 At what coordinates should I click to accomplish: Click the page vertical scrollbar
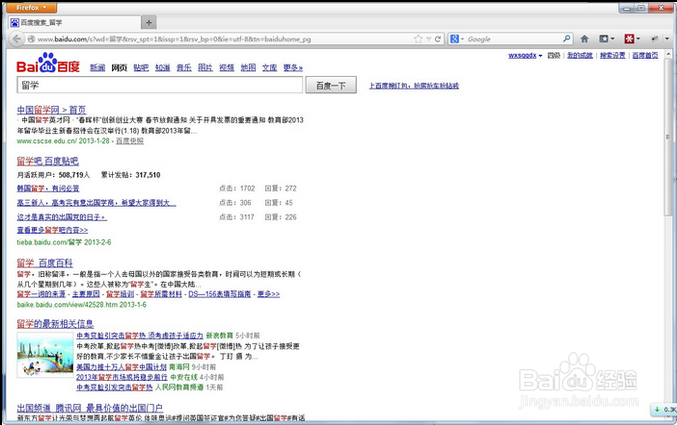668,137
